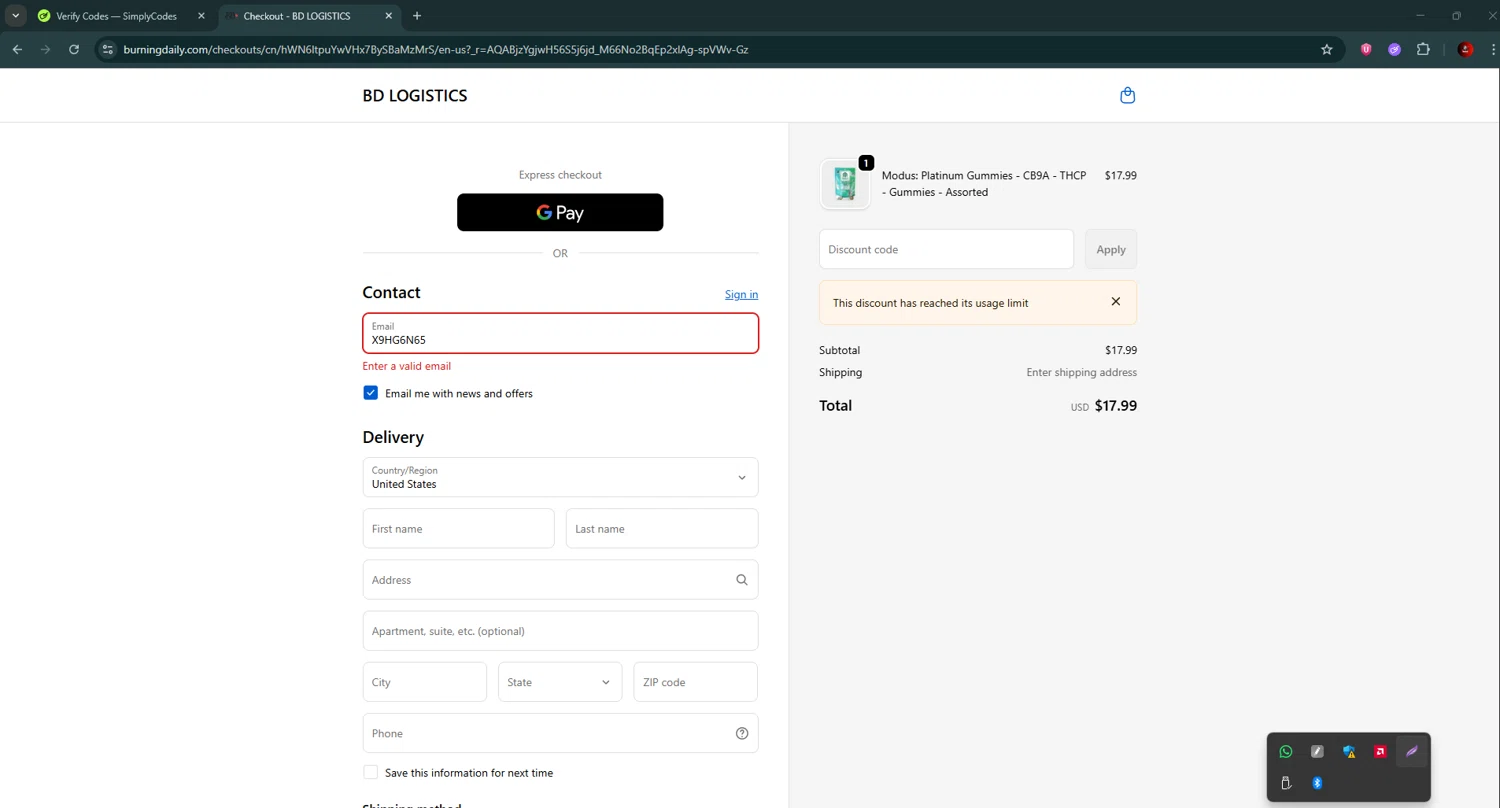This screenshot has width=1500, height=808.
Task: Expand the State dropdown
Action: pyautogui.click(x=560, y=682)
